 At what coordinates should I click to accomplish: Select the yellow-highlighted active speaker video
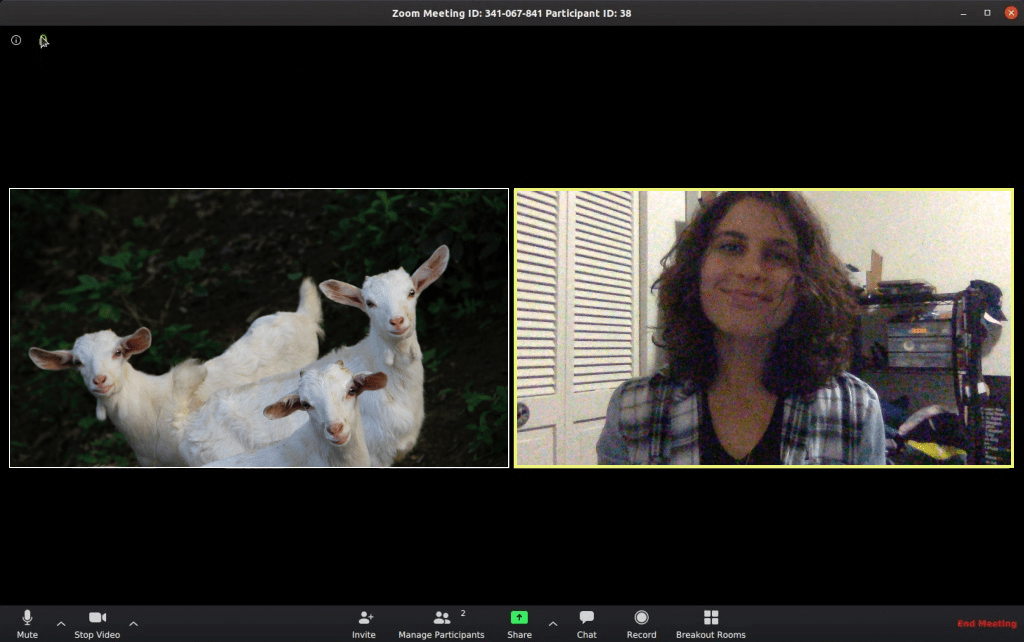coord(763,328)
